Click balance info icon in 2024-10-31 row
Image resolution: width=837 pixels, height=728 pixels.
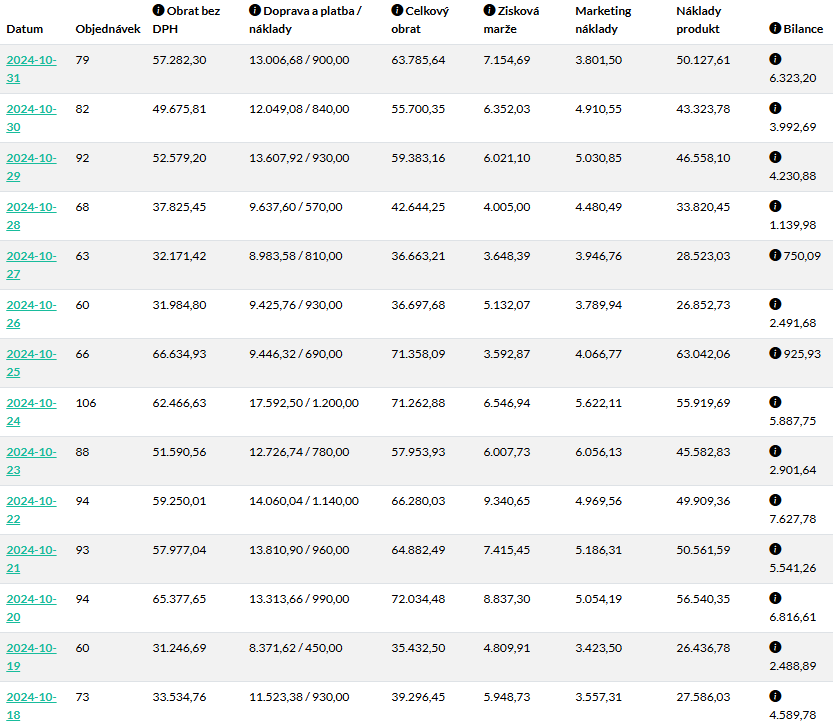775,59
